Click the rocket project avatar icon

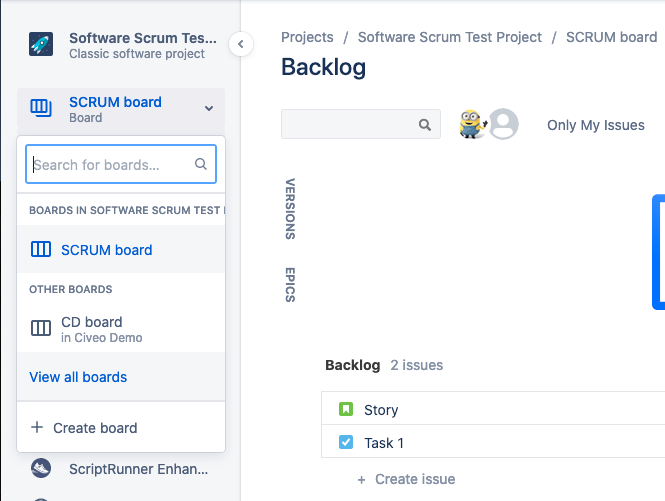tap(41, 45)
